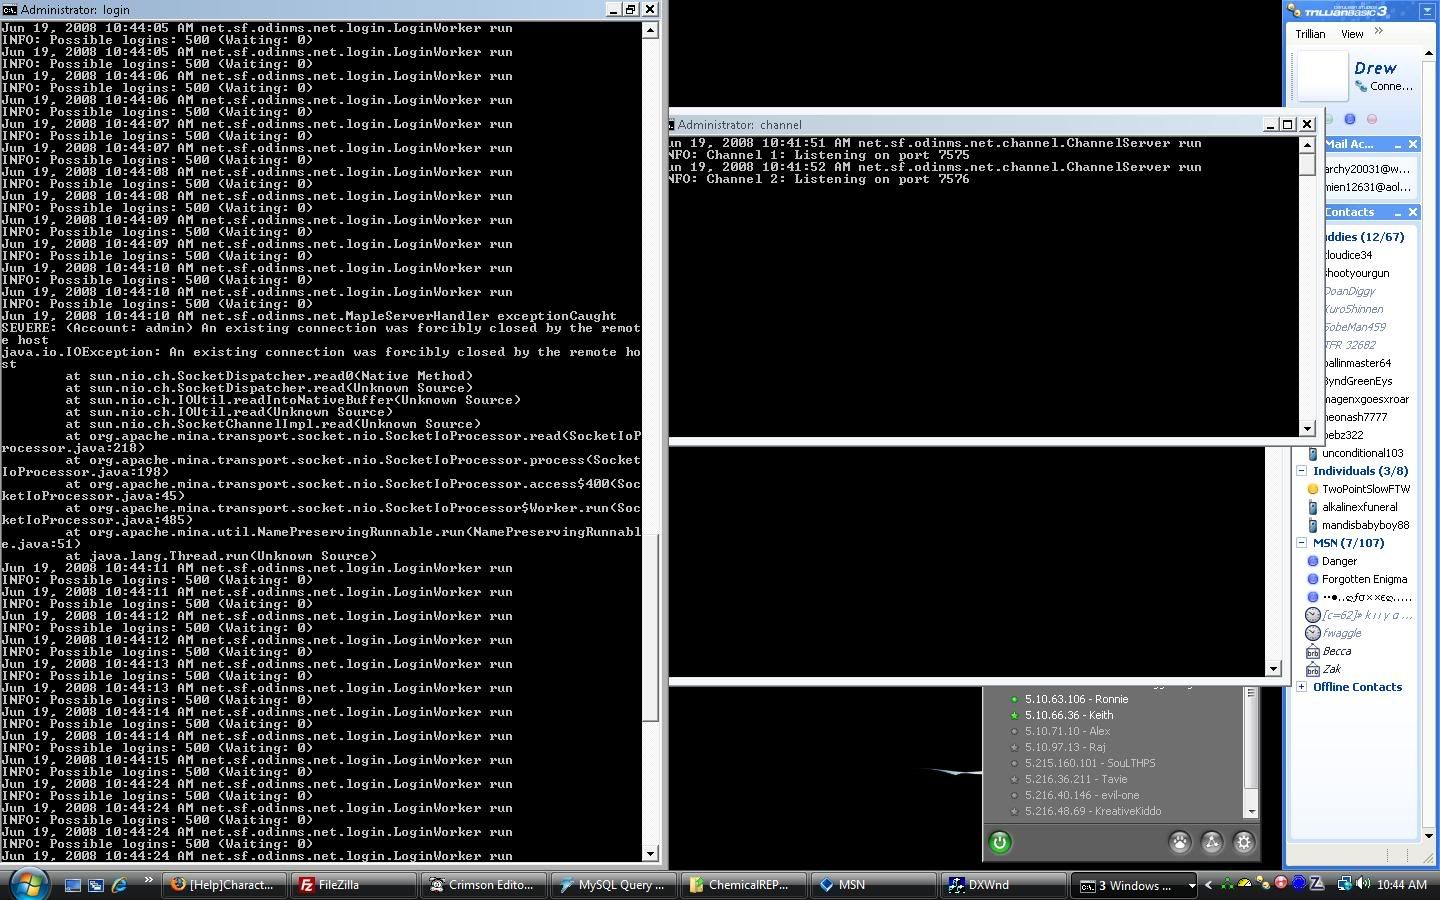Click the blue status orb in Trillian
1440x900 pixels.
click(1349, 119)
